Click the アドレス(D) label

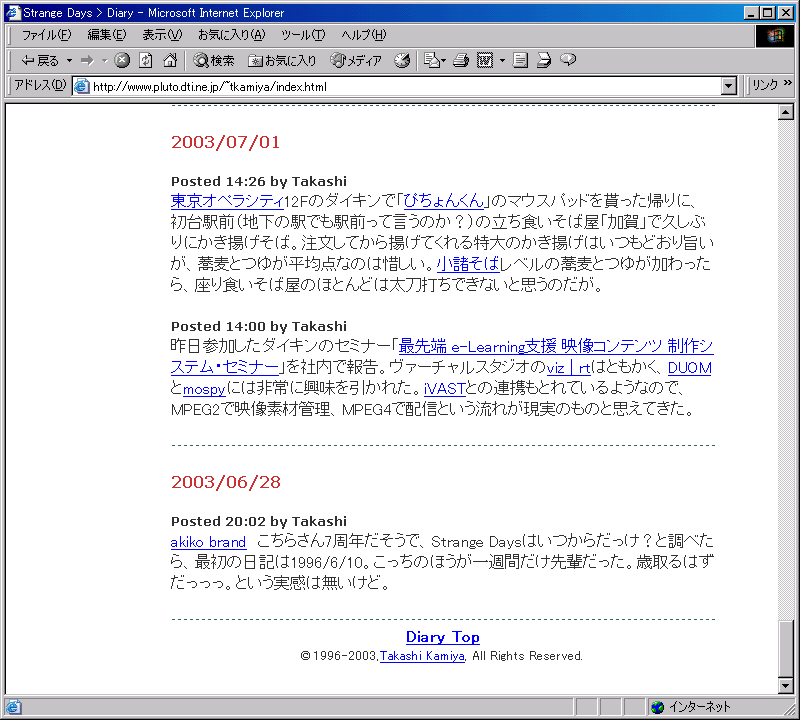tap(40, 85)
